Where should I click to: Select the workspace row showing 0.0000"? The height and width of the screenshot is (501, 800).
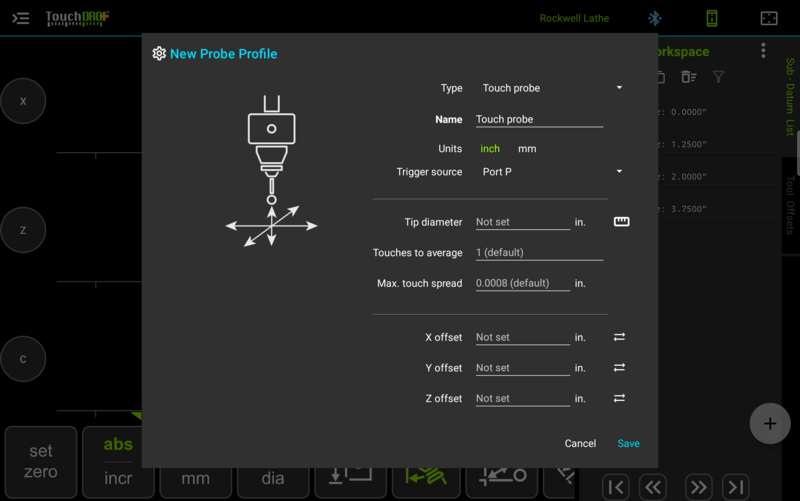click(x=718, y=112)
